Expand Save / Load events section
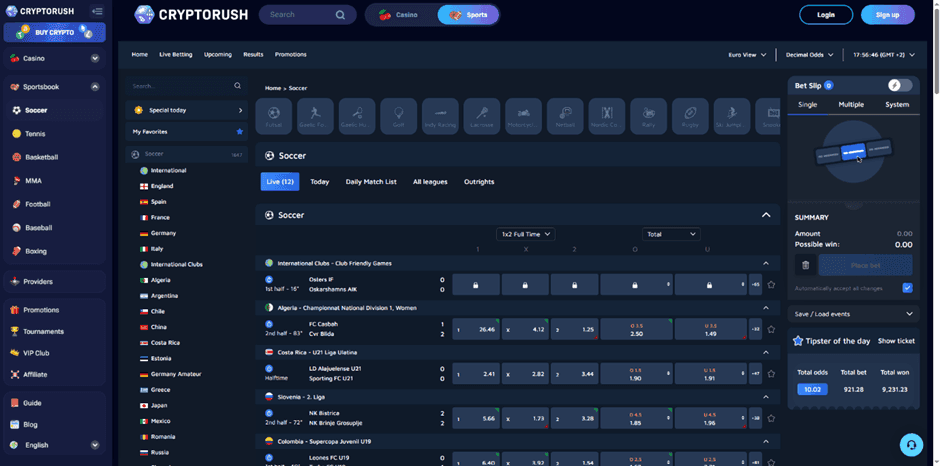 point(853,314)
